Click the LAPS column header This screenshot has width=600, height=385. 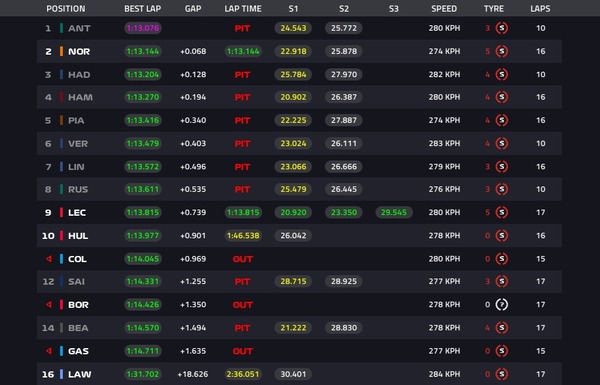[540, 8]
